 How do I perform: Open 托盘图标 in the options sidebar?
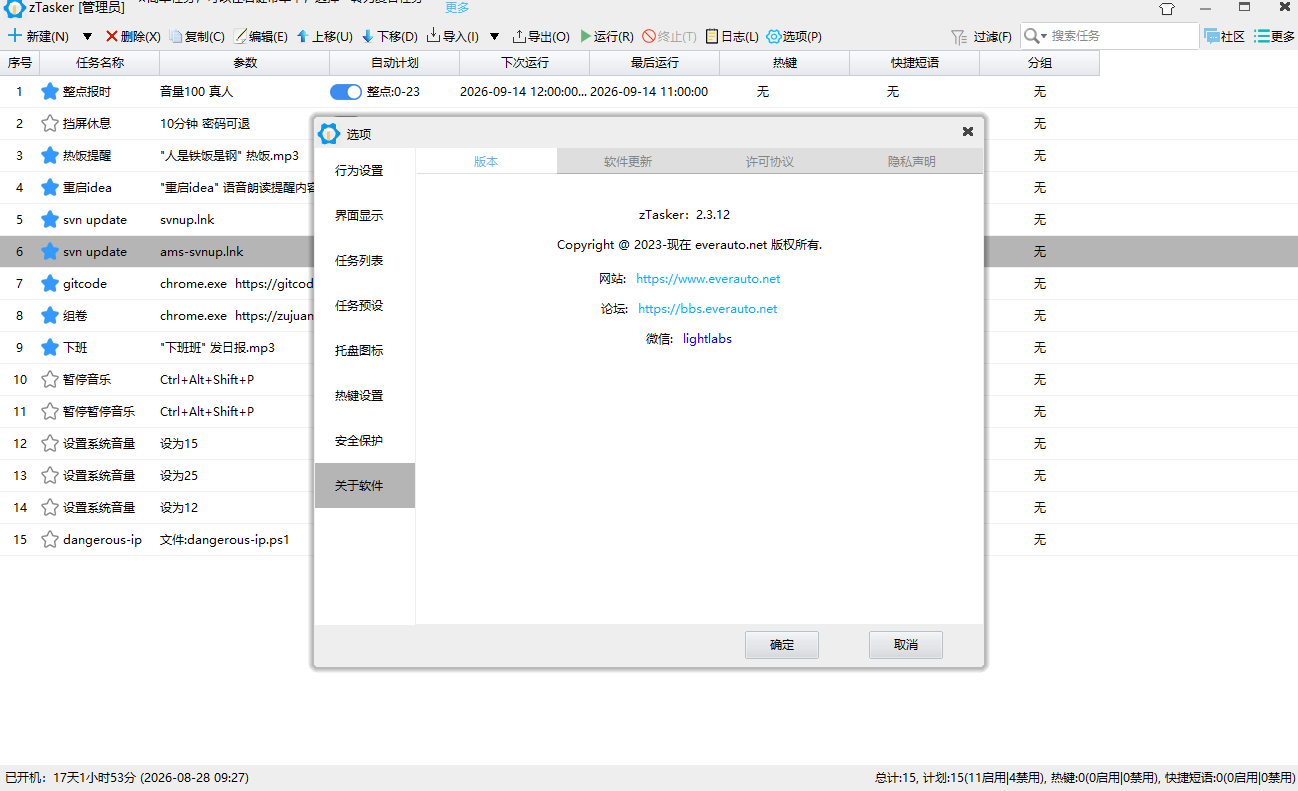click(365, 350)
